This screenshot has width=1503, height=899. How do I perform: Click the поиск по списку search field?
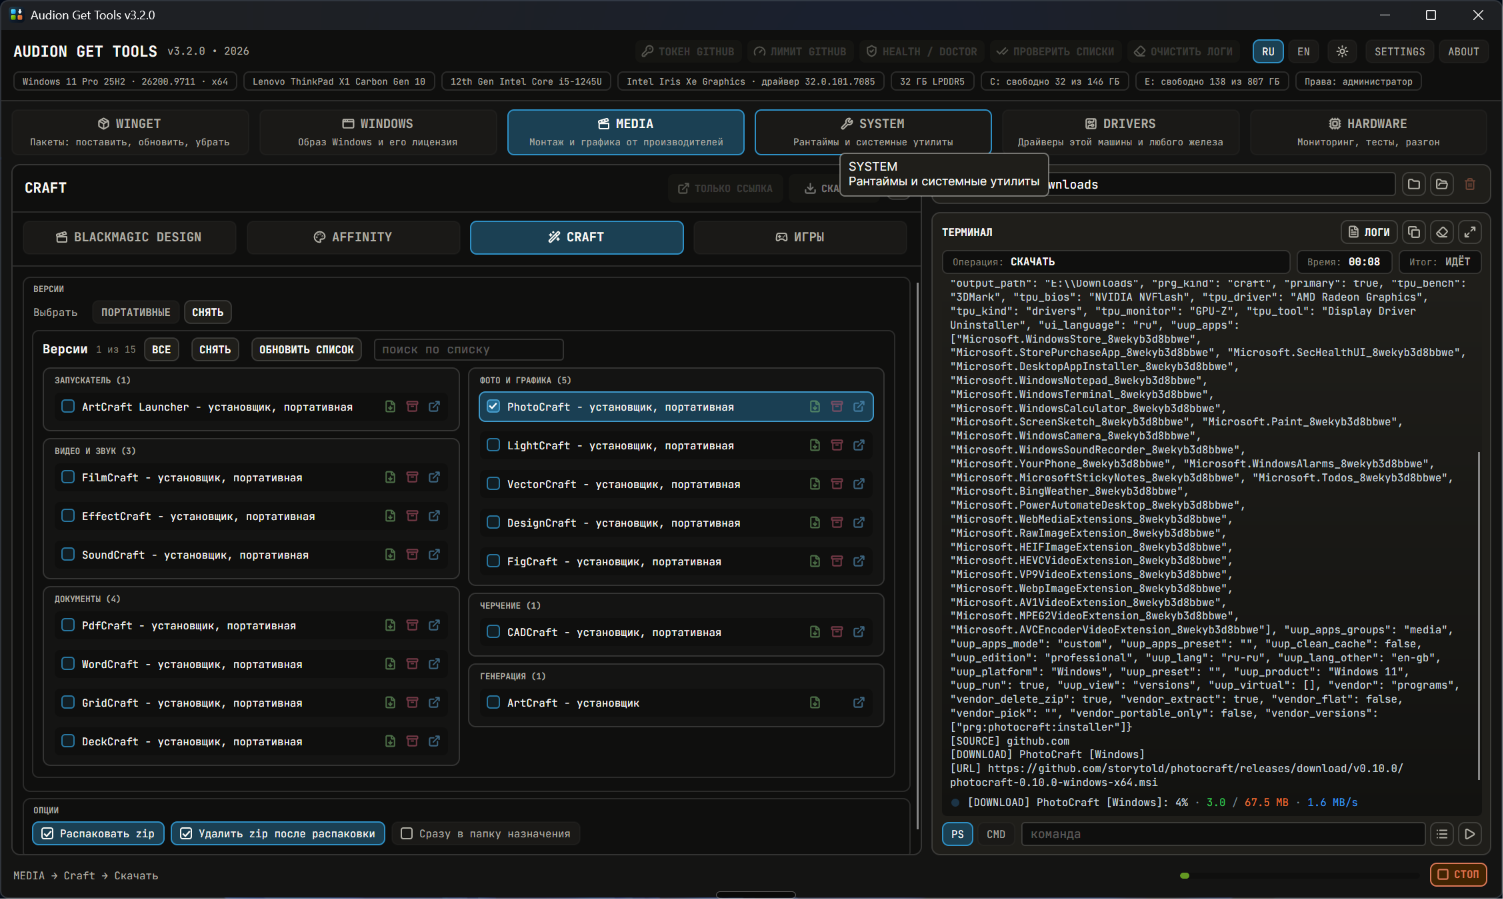click(468, 349)
